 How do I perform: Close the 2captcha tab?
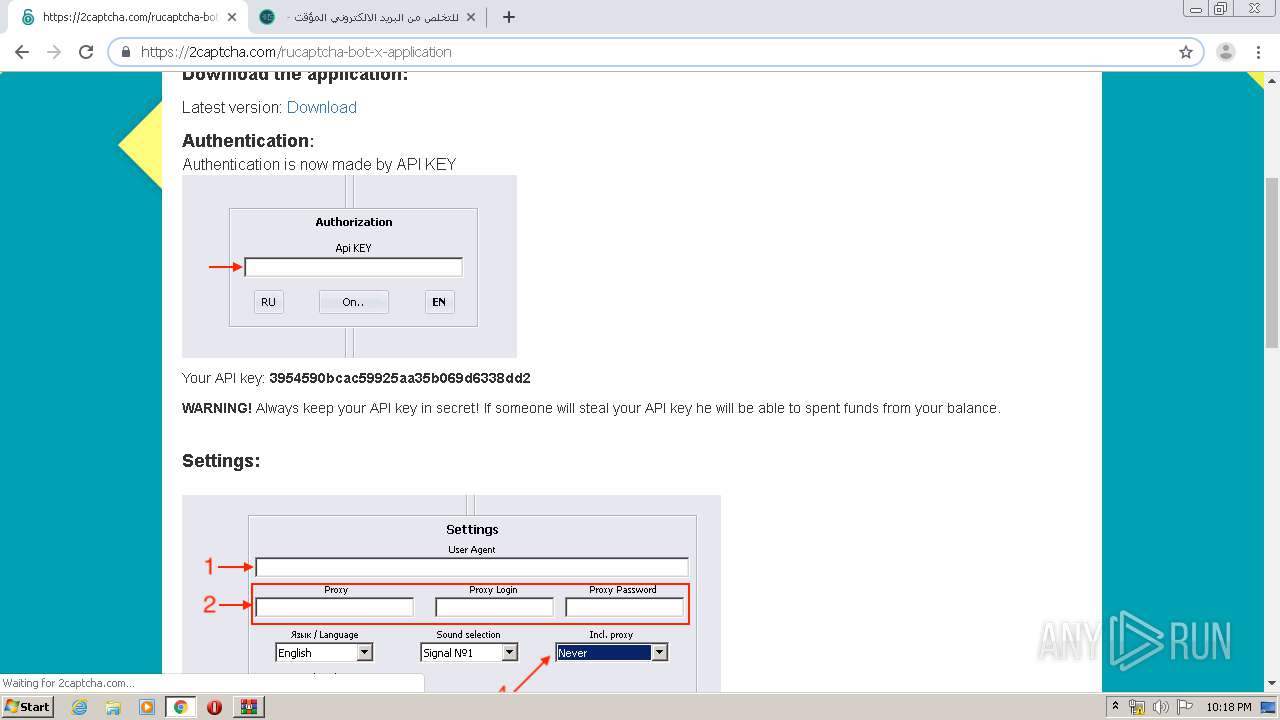pyautogui.click(x=232, y=17)
